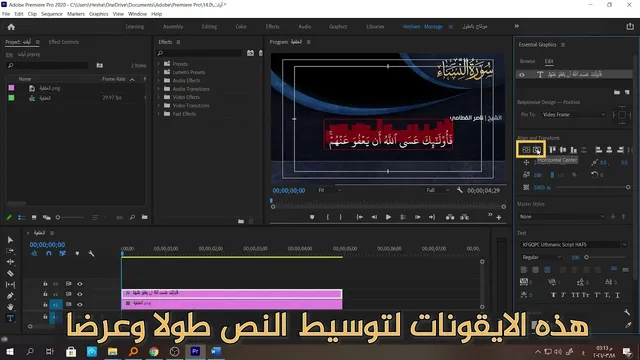Viewport: 640px width, 360px height.
Task: Open the wrench settings icon in Program monitor
Action: pyautogui.click(x=460, y=190)
